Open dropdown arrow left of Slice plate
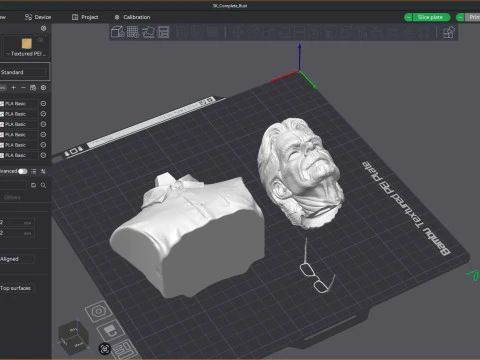480x360 pixels. (x=408, y=17)
